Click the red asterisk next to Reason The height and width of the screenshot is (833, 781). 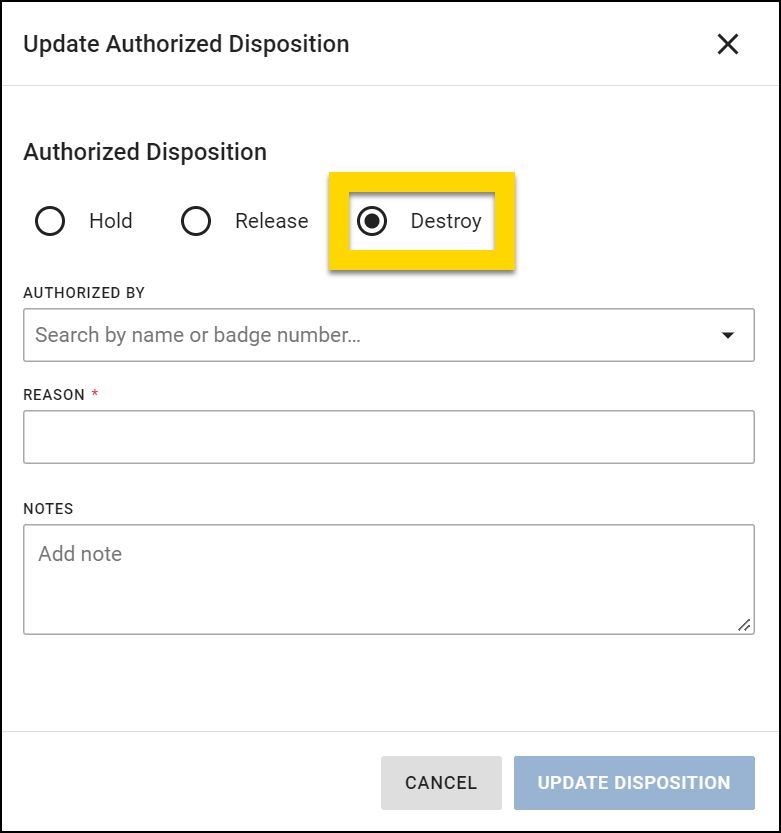pyautogui.click(x=96, y=394)
